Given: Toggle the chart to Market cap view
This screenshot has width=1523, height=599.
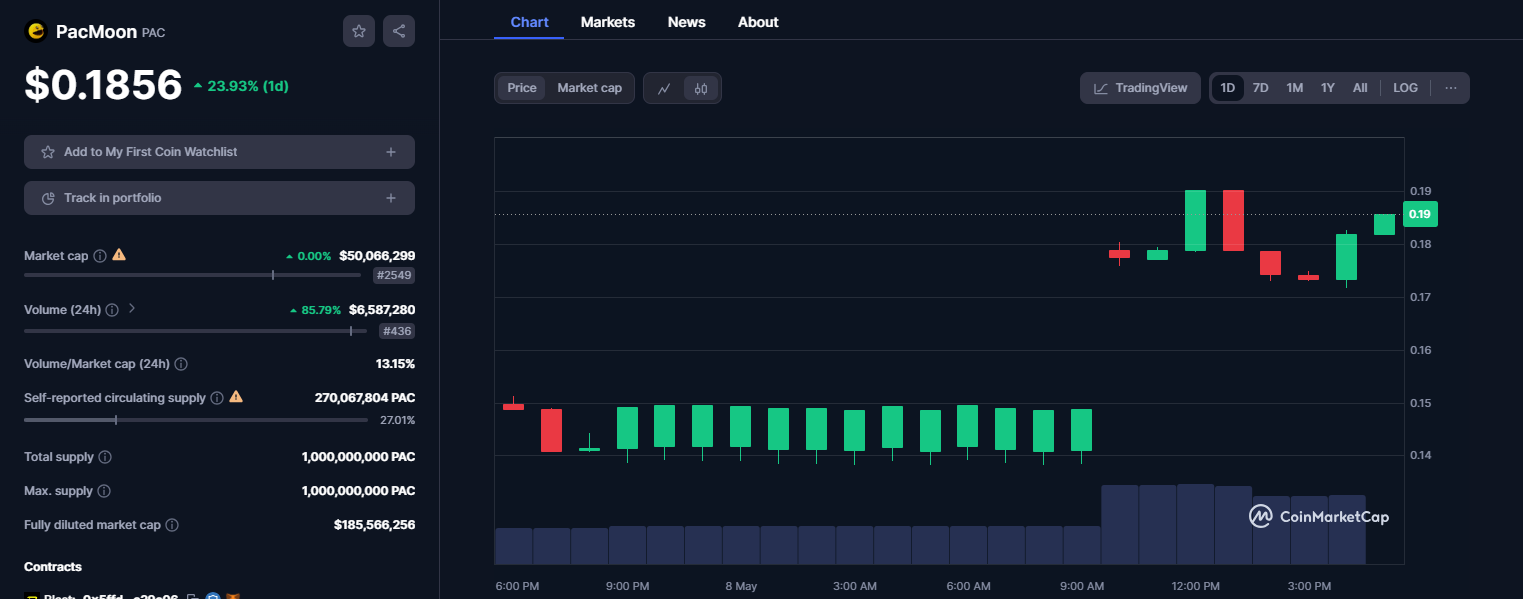Looking at the screenshot, I should (589, 88).
